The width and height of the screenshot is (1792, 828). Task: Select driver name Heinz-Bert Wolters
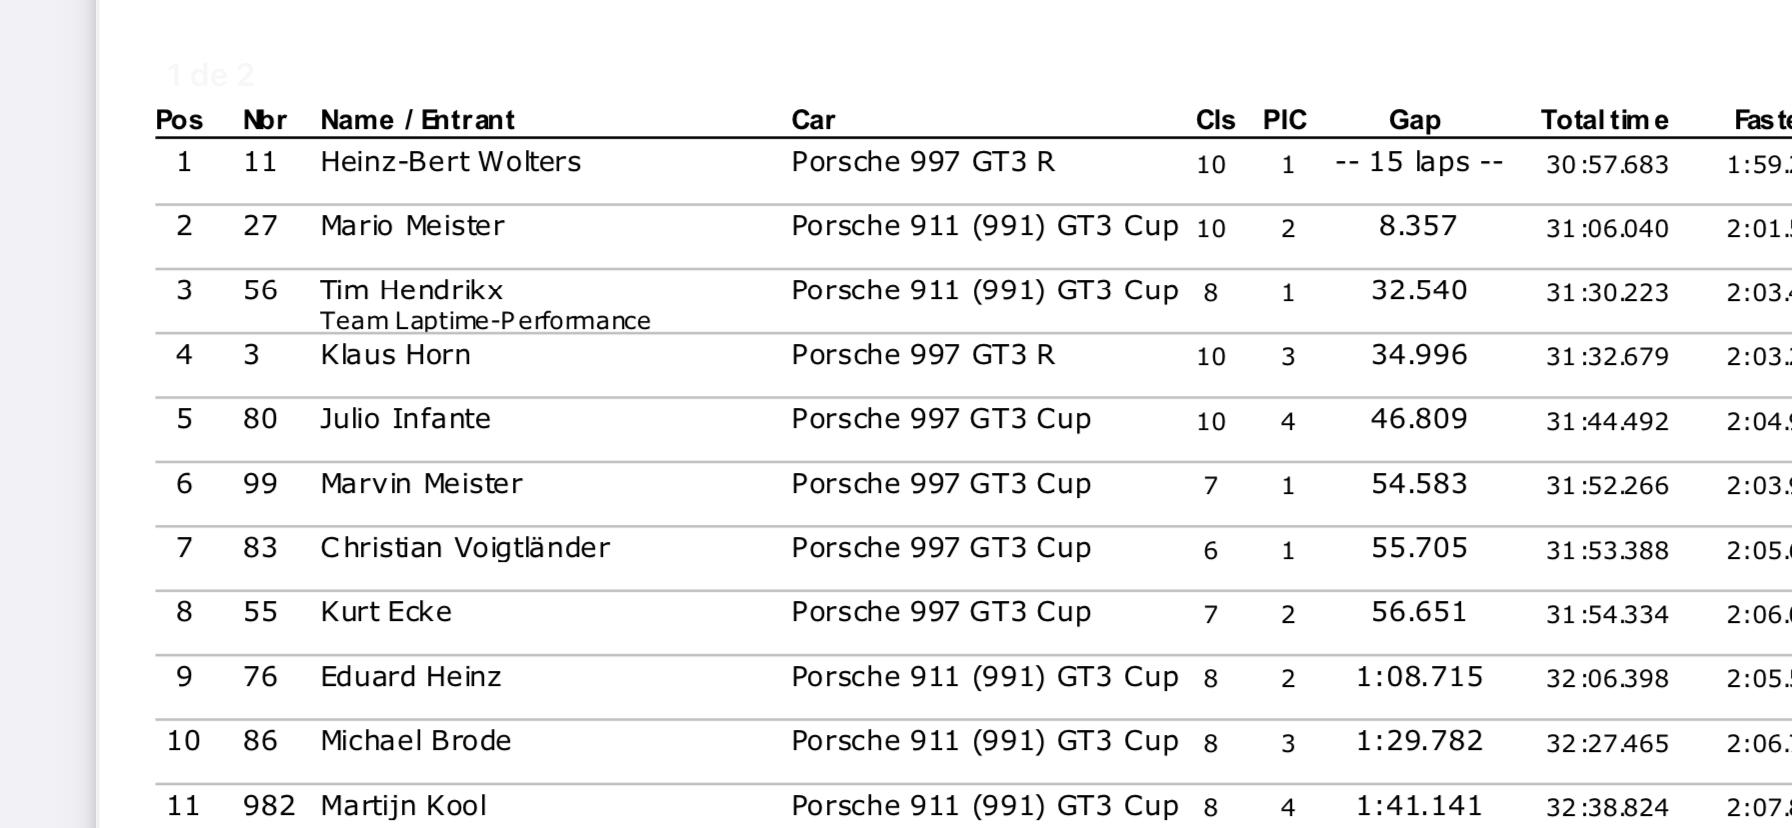click(450, 162)
